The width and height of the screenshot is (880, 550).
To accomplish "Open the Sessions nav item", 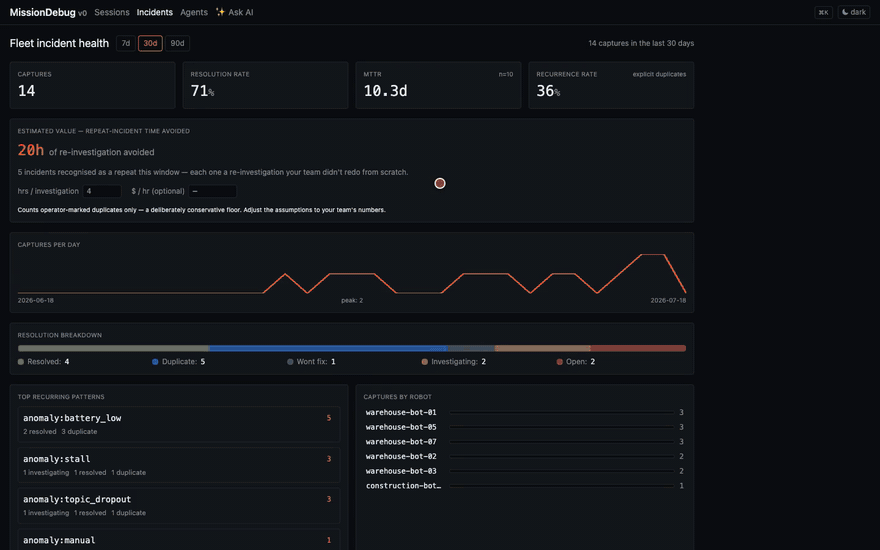I will (112, 12).
